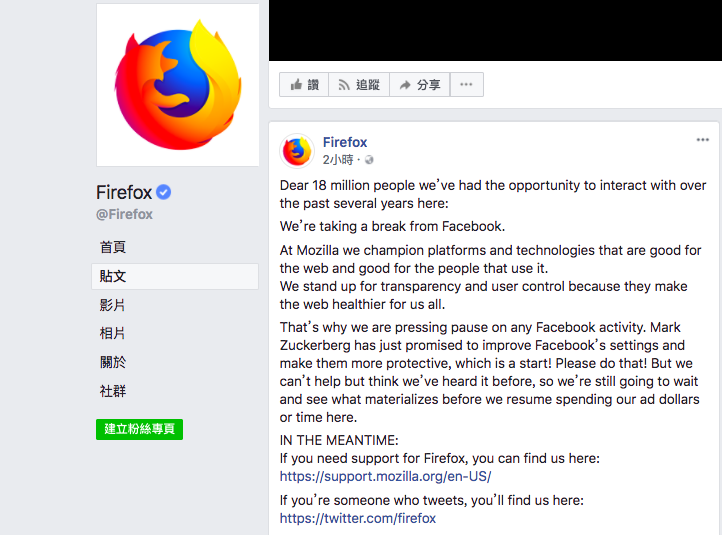Open the post's options ellipsis menu
Image resolution: width=722 pixels, height=535 pixels.
(703, 140)
